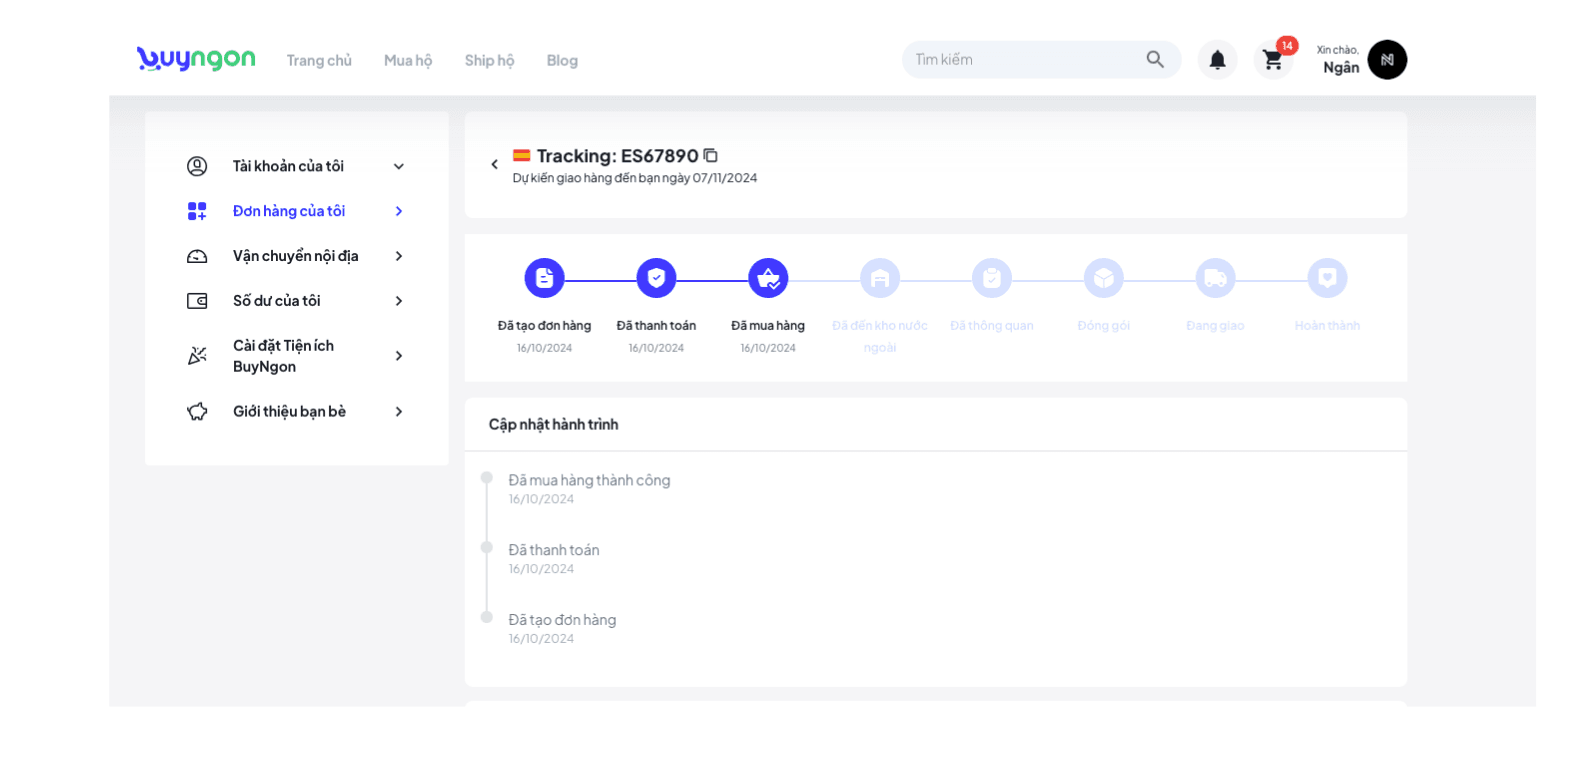Expand Đơn hàng của tôi arrow
The width and height of the screenshot is (1573, 776).
pos(399,211)
